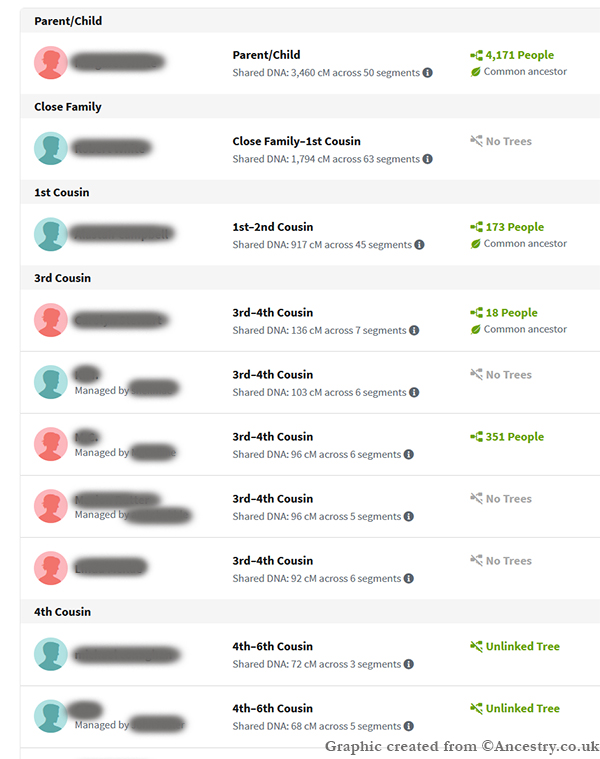Screen dimensions: 600x759
Task: Click info icon beside 1,794 cM shared DNA
Action: (428, 159)
